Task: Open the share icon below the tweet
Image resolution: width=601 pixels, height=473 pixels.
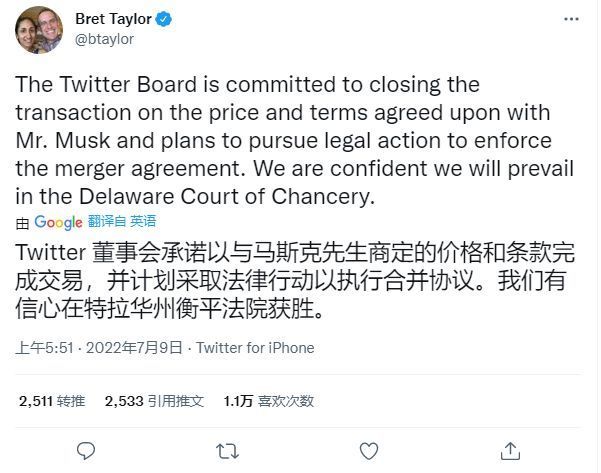Action: 511,451
